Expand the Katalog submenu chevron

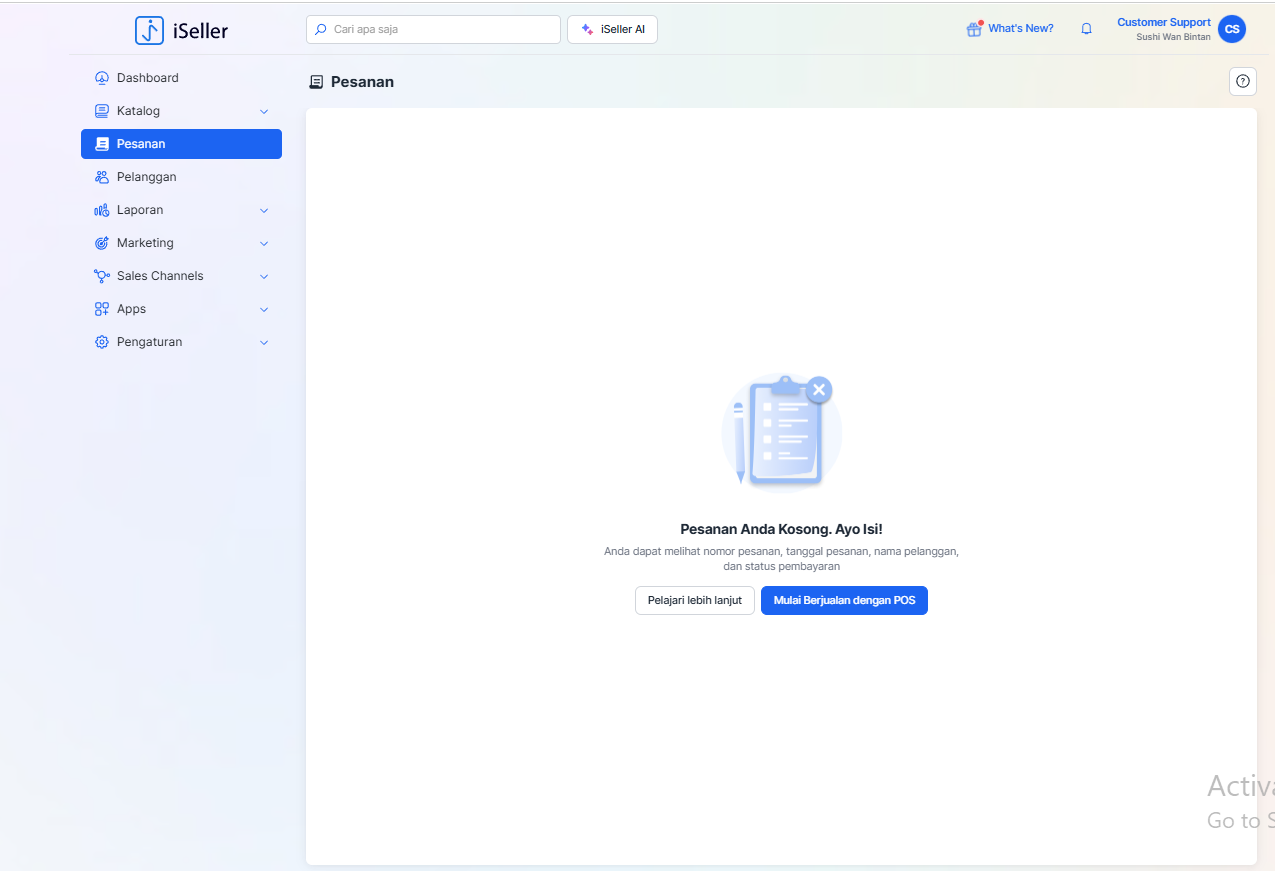click(x=264, y=111)
